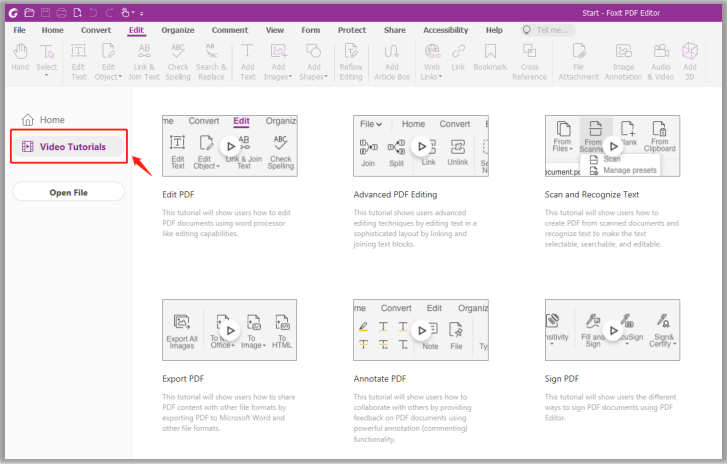Open the File menu
727x464 pixels.
pyautogui.click(x=19, y=30)
